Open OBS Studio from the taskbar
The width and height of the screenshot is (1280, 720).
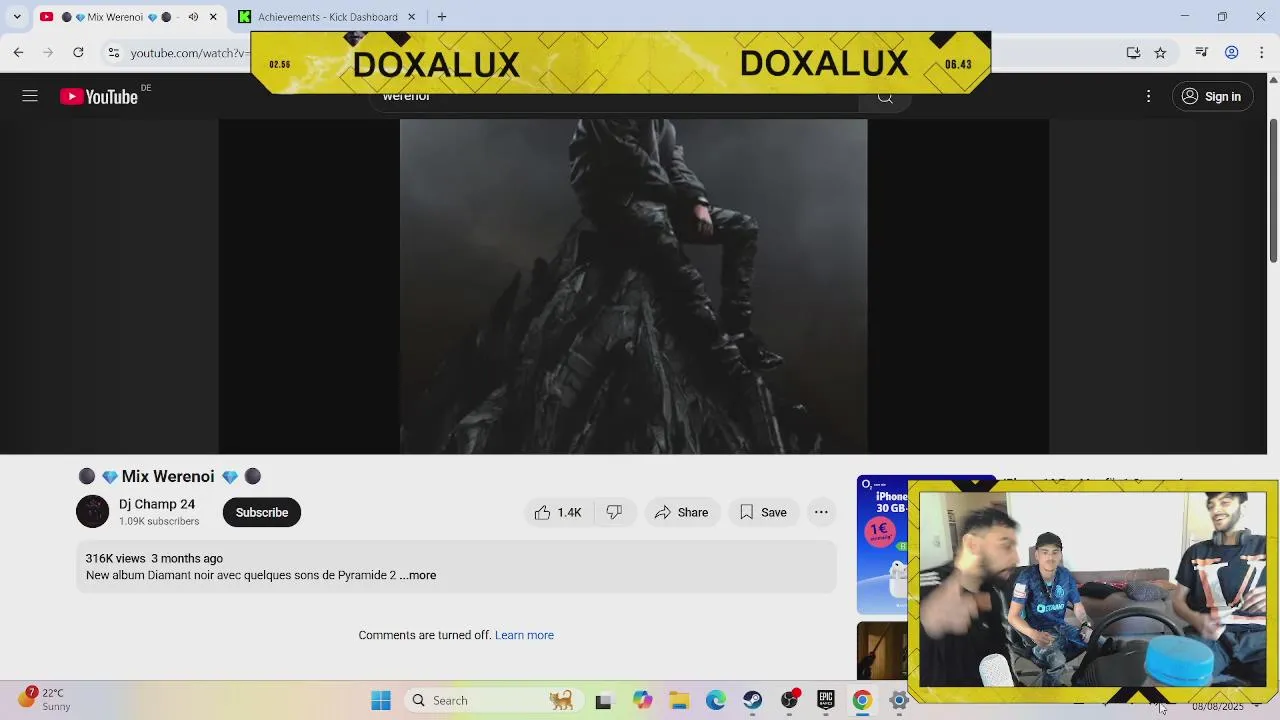[x=790, y=700]
